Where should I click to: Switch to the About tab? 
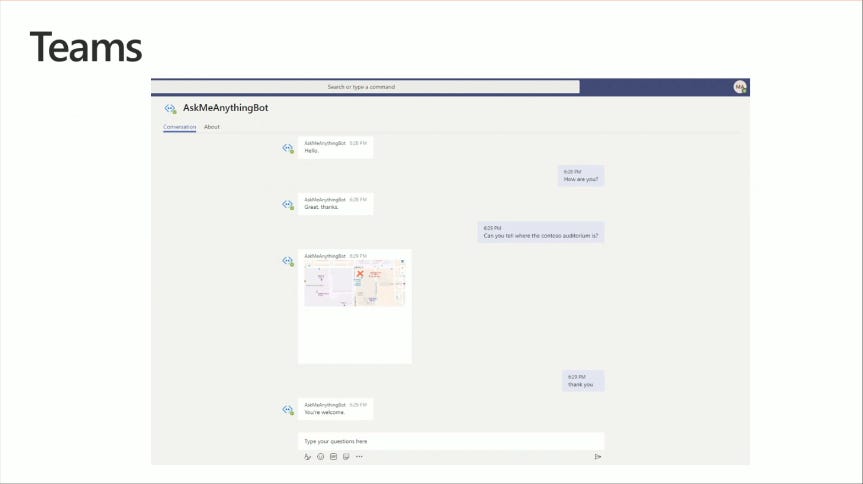pyautogui.click(x=212, y=127)
